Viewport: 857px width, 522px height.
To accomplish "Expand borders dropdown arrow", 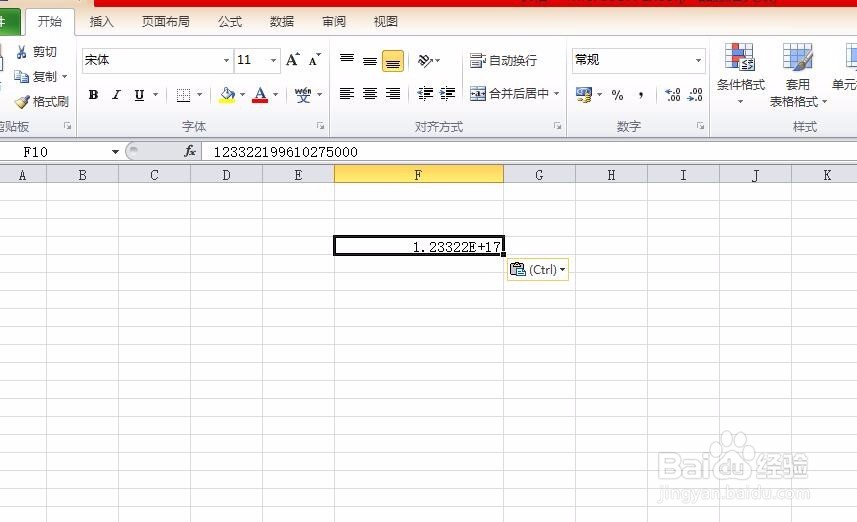I will [199, 95].
